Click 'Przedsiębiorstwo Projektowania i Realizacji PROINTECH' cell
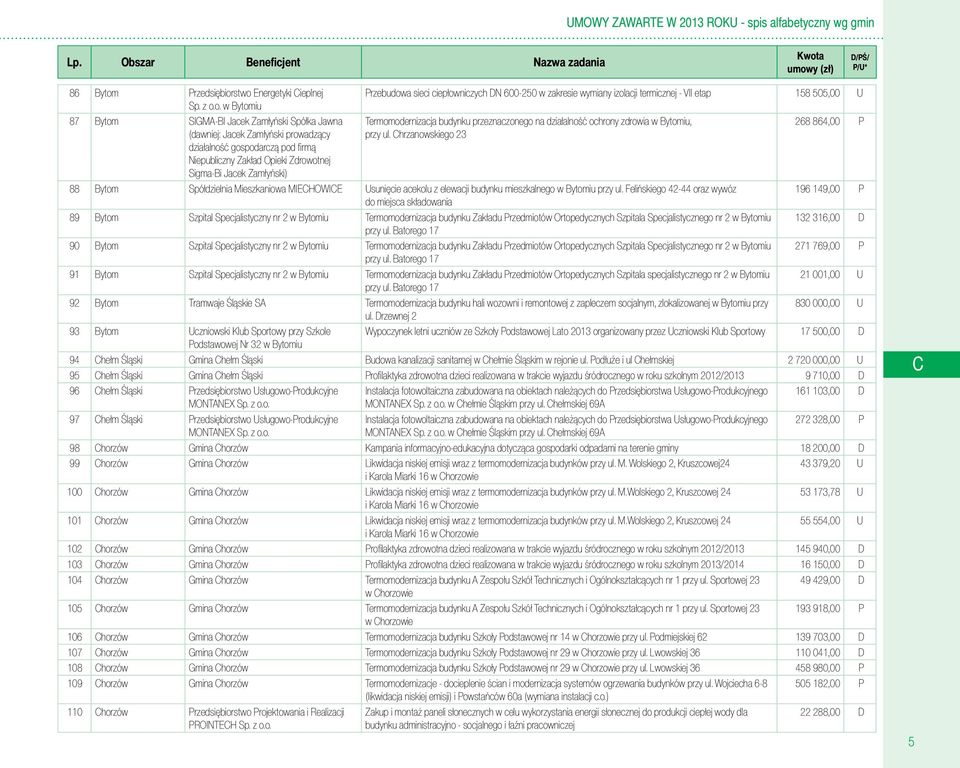 click(273, 718)
